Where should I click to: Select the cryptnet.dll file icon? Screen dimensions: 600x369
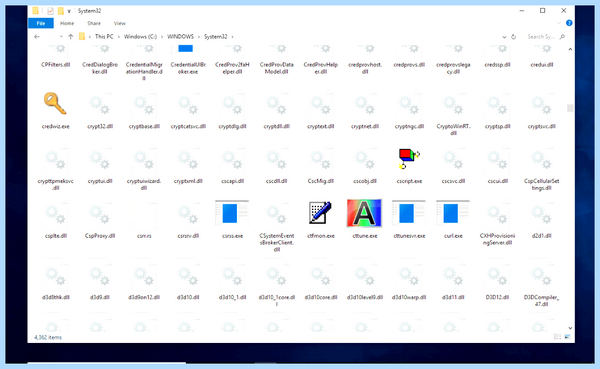[365, 105]
